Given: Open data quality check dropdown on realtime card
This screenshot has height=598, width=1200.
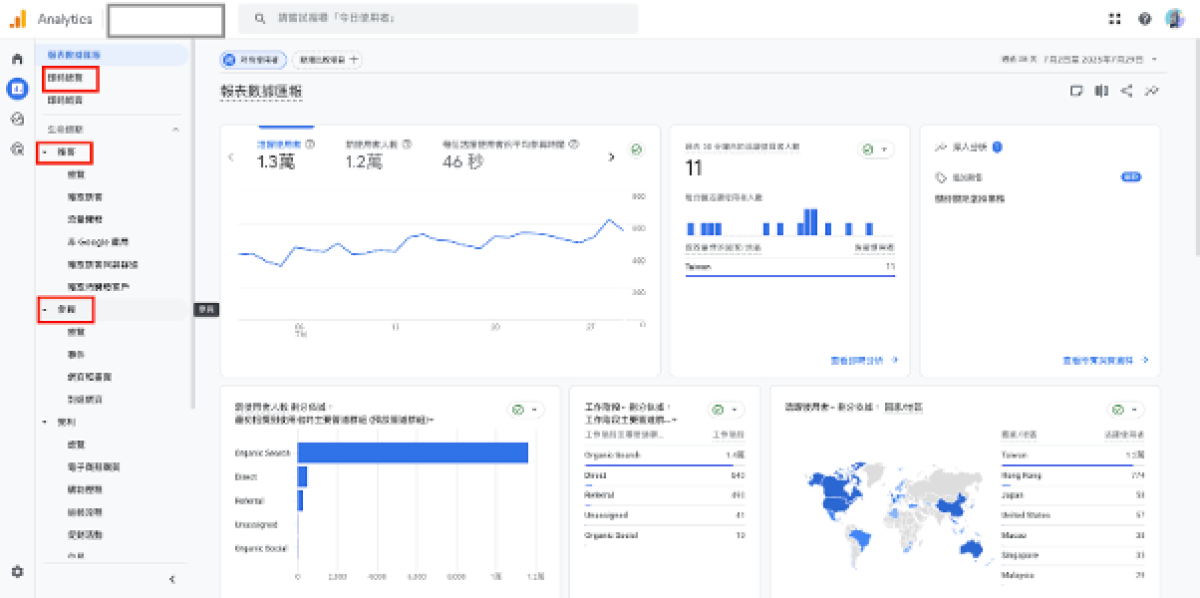Looking at the screenshot, I should (x=875, y=150).
